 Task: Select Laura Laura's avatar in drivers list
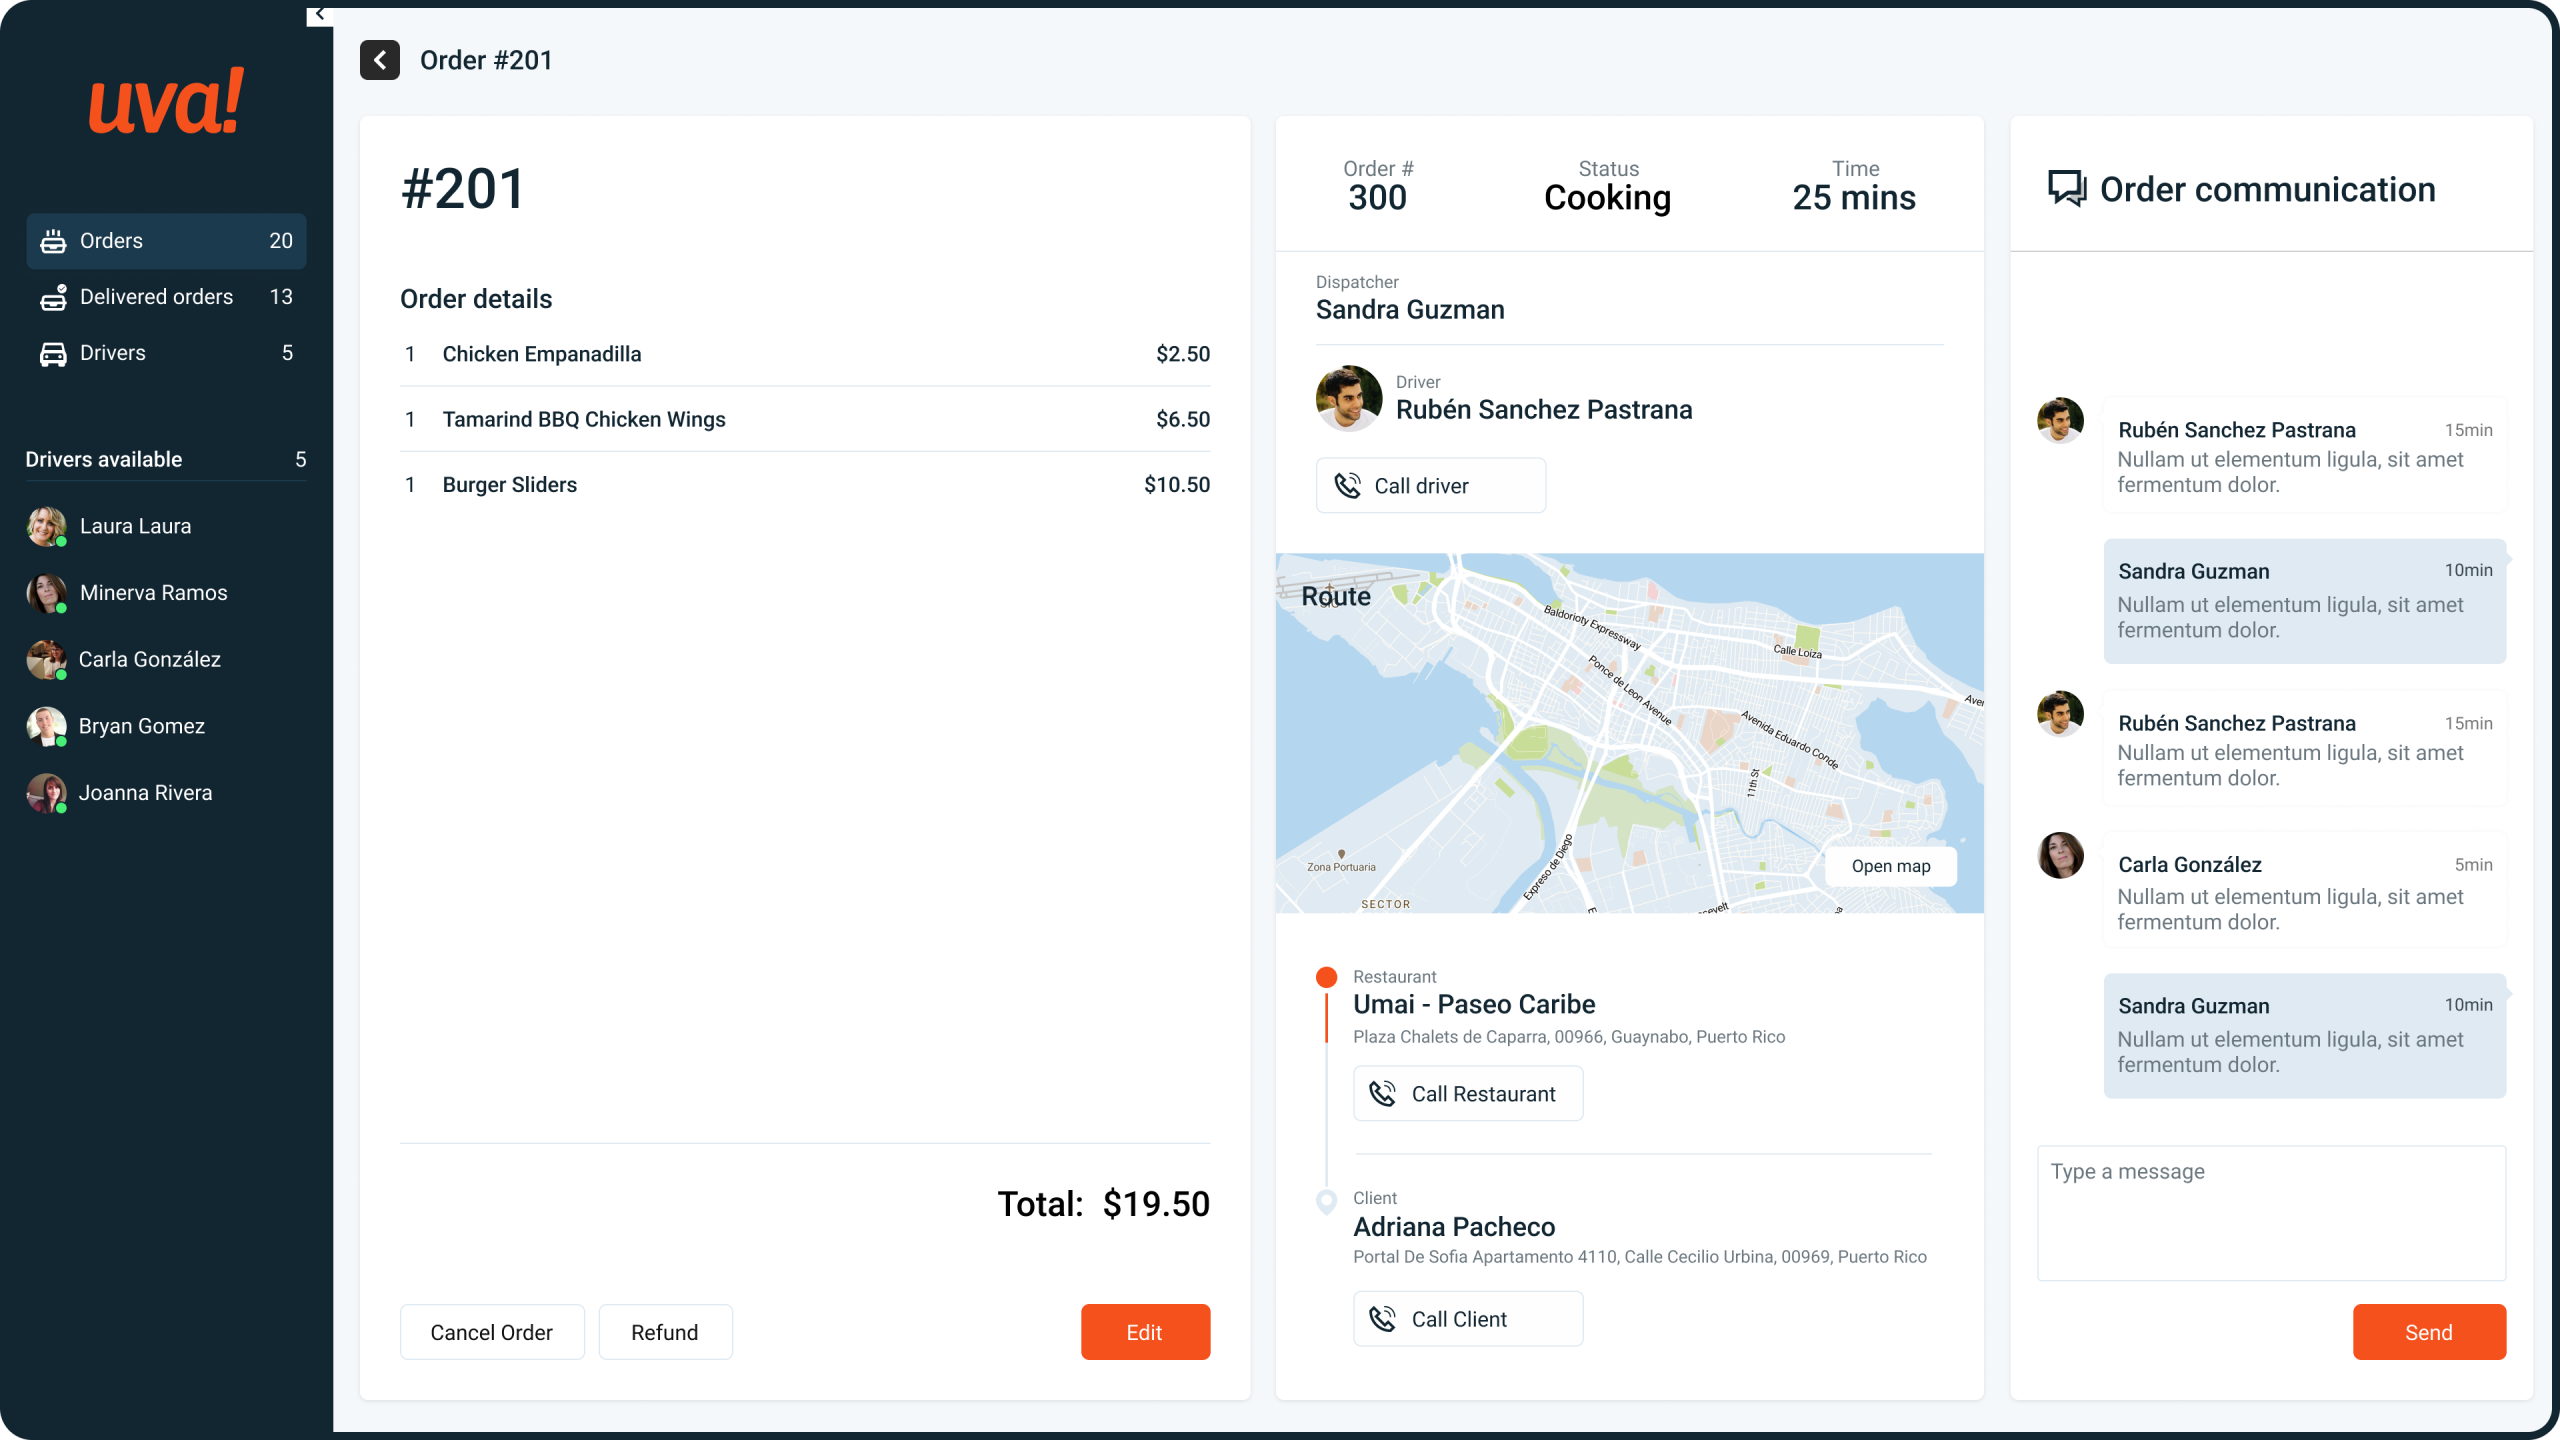pyautogui.click(x=46, y=526)
